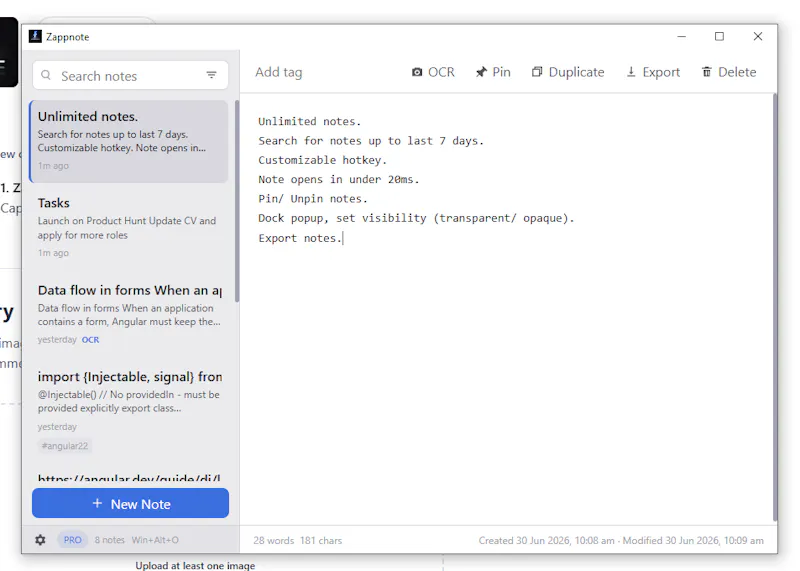Click the '8 notes' count label
800x571 pixels.
coord(109,540)
